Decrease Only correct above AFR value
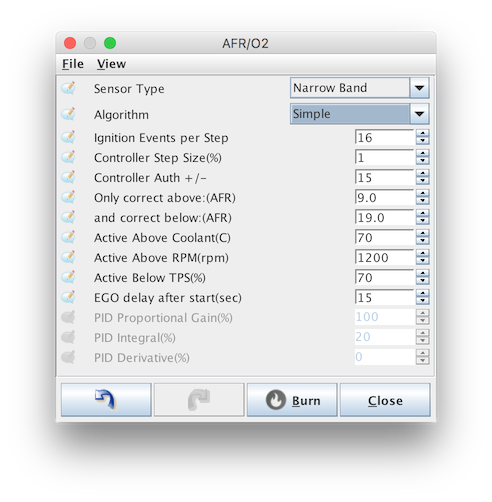Viewport: 492px width, 502px height. pyautogui.click(x=422, y=201)
